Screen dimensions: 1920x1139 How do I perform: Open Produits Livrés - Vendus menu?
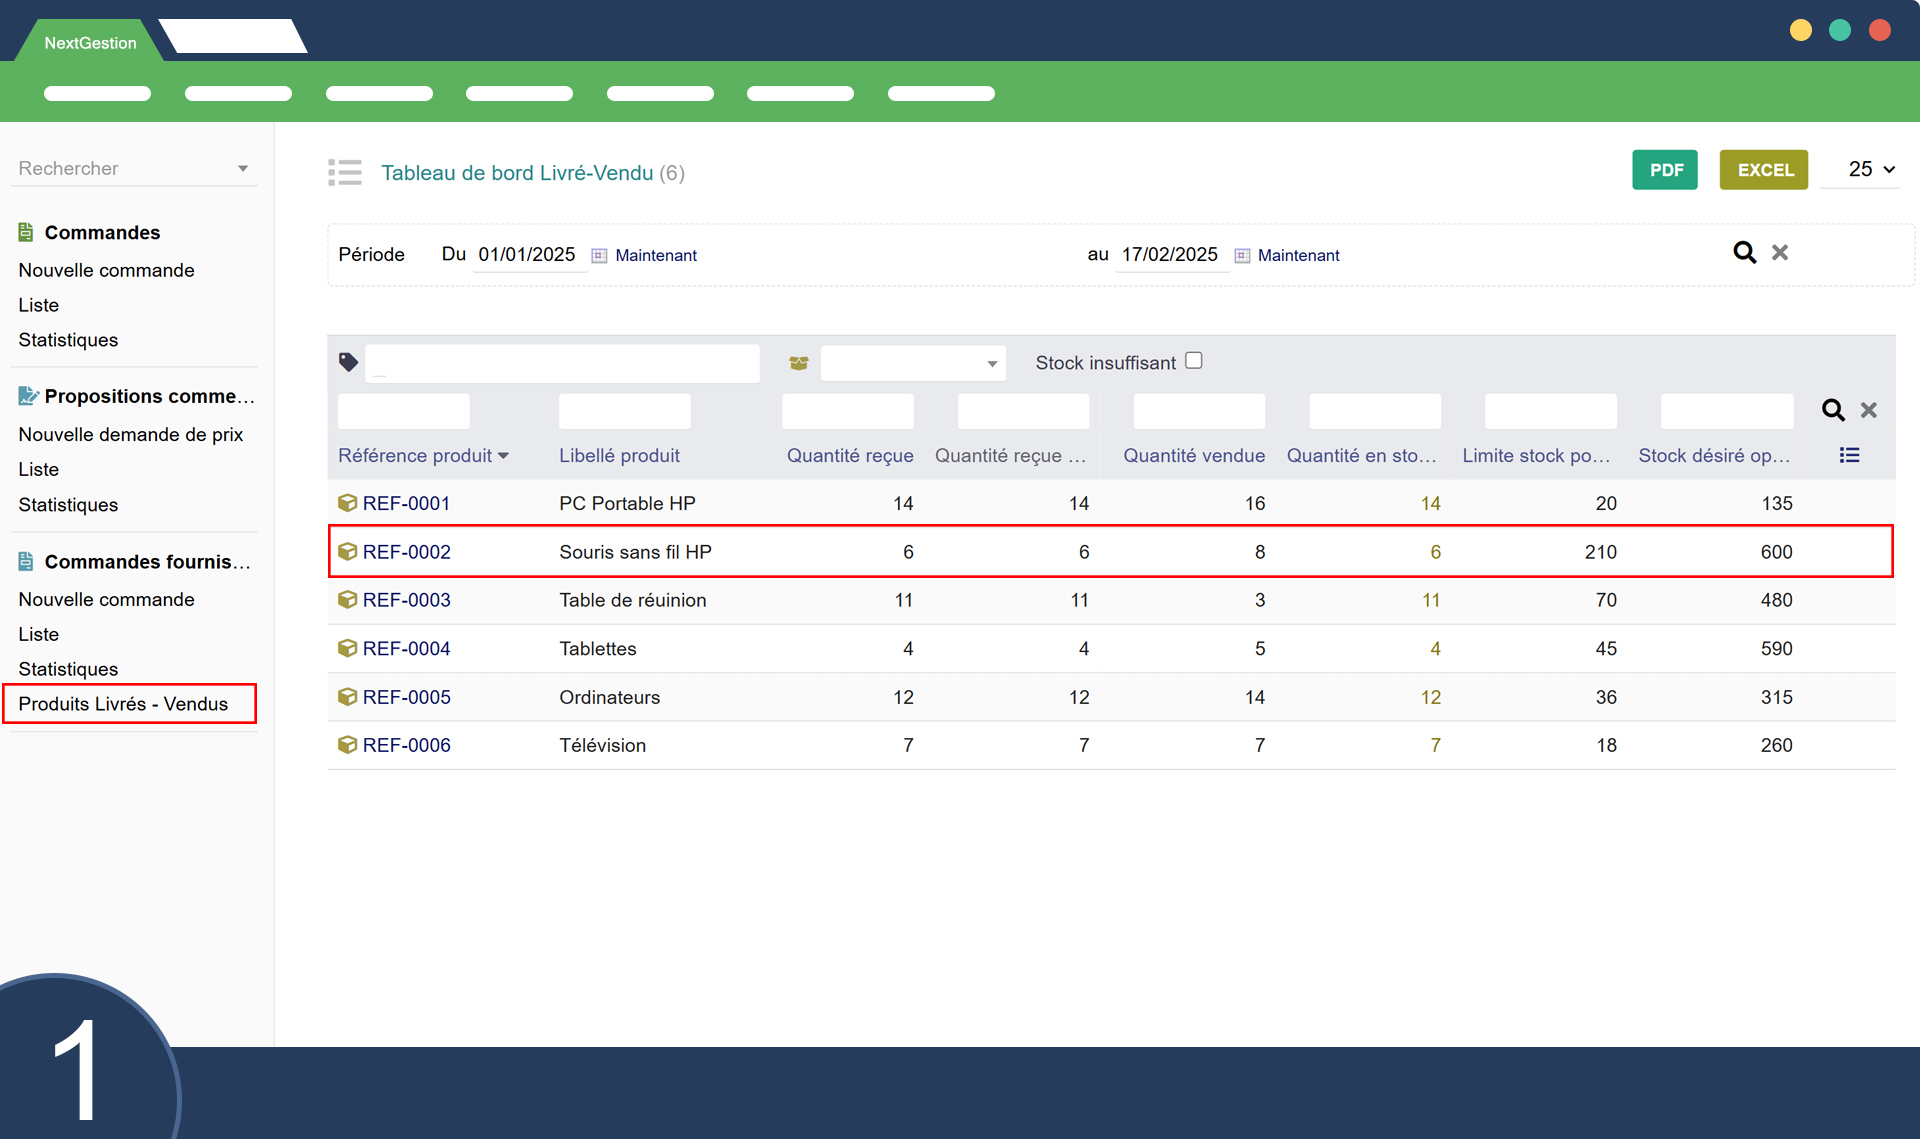click(124, 704)
